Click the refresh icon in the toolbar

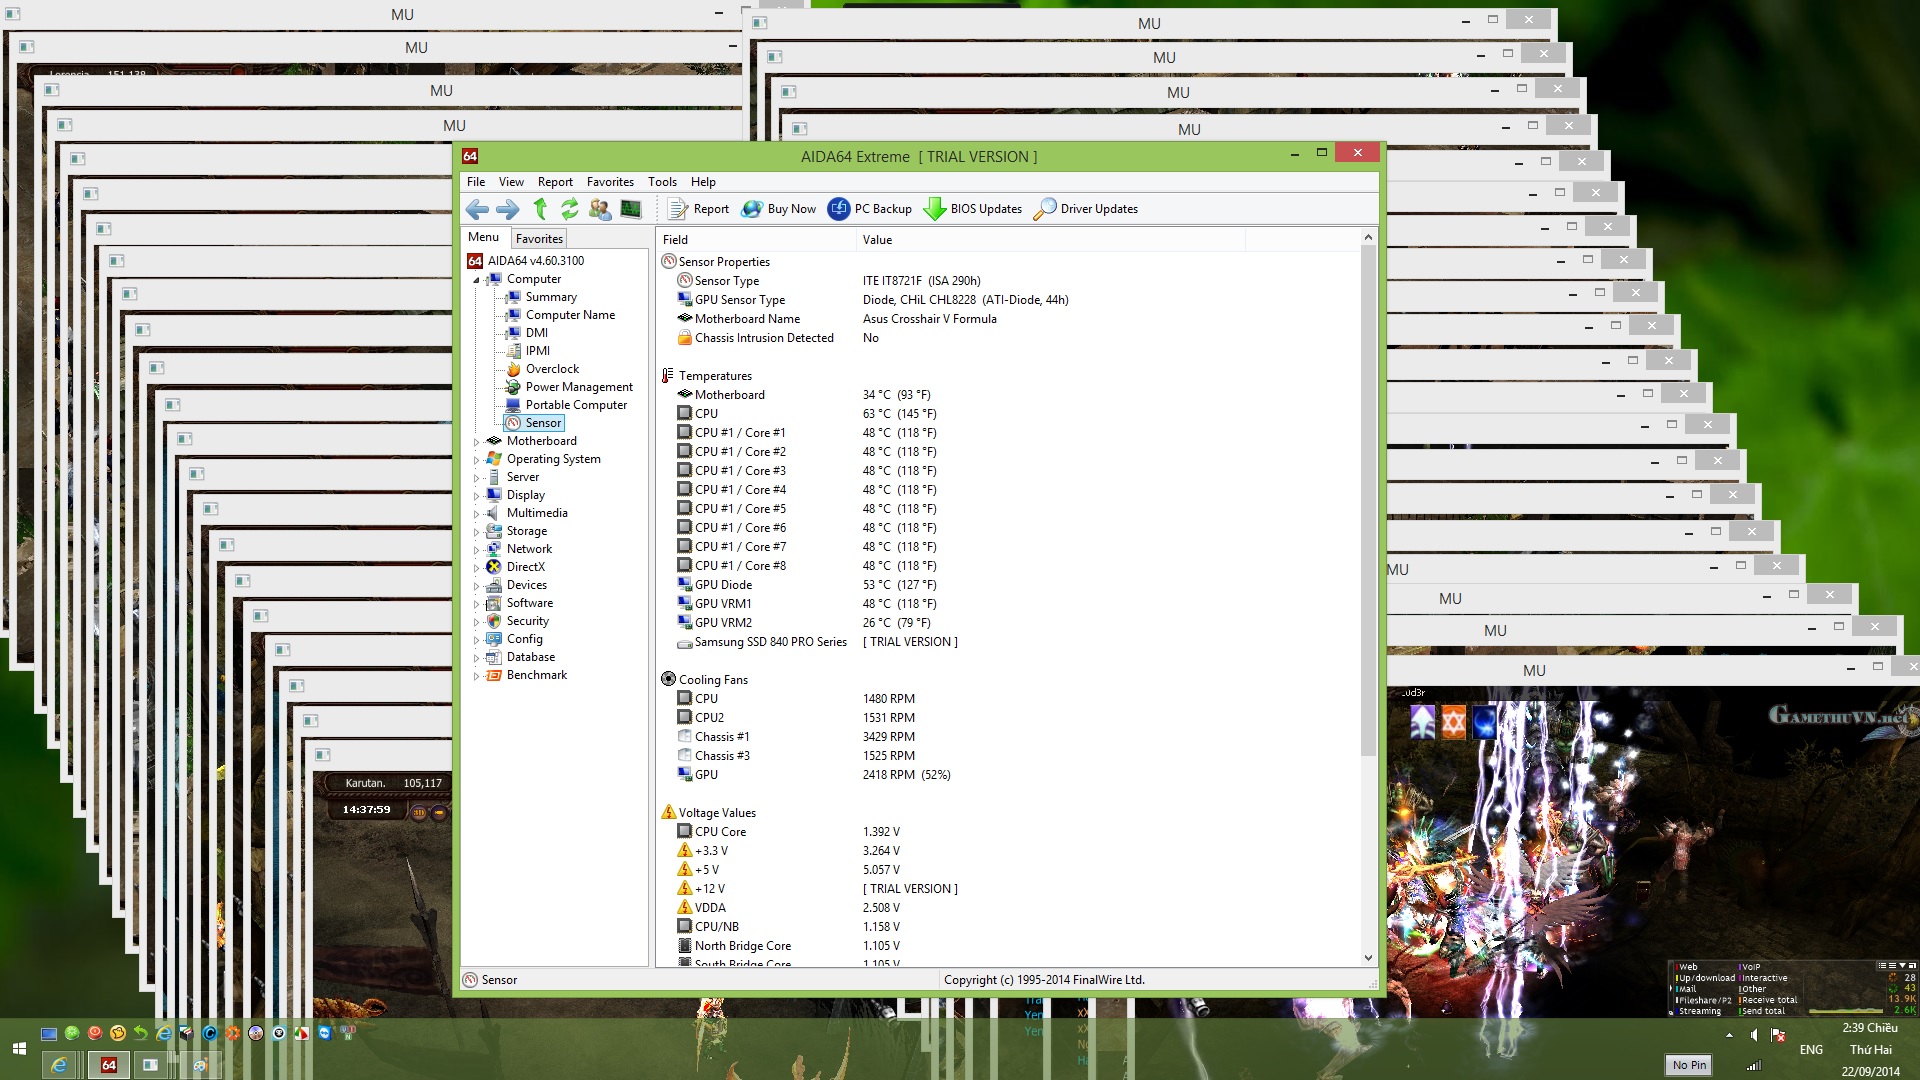(569, 208)
